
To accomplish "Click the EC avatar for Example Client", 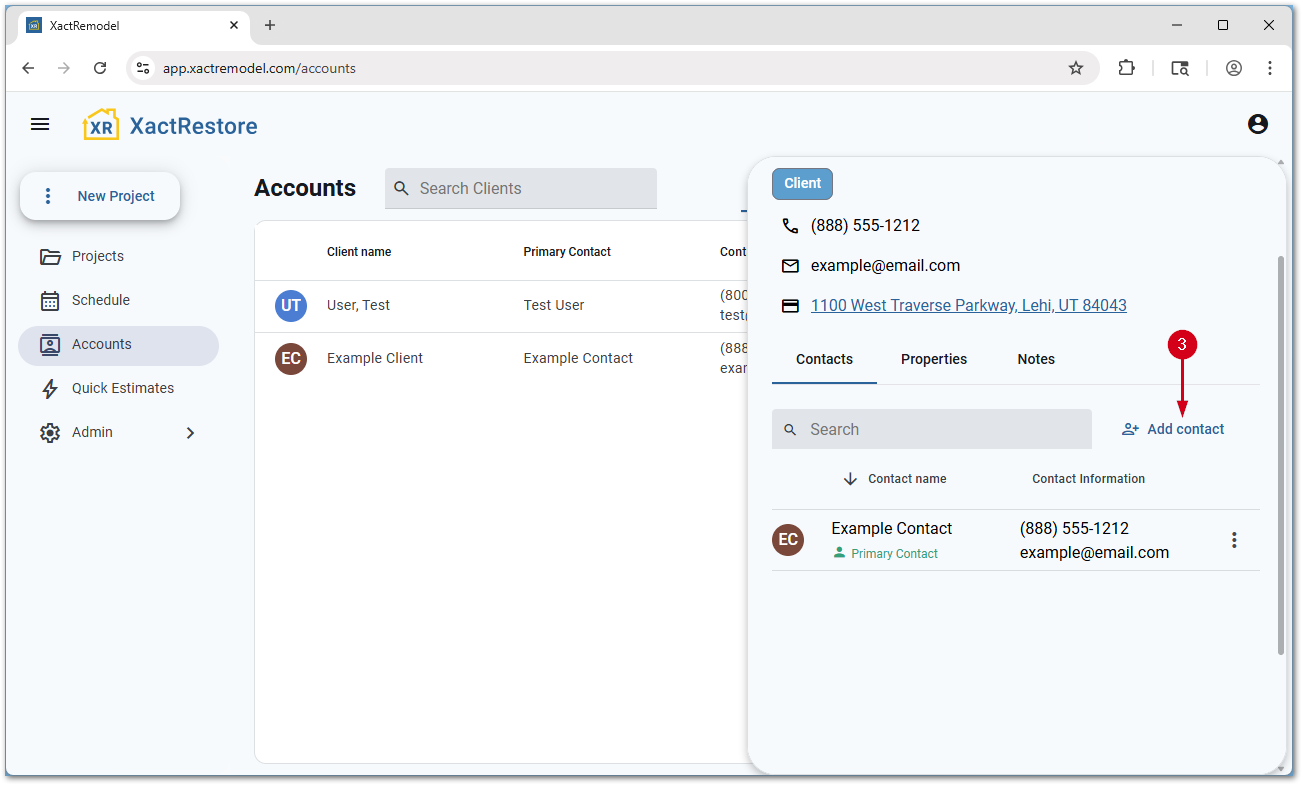I will [x=291, y=359].
